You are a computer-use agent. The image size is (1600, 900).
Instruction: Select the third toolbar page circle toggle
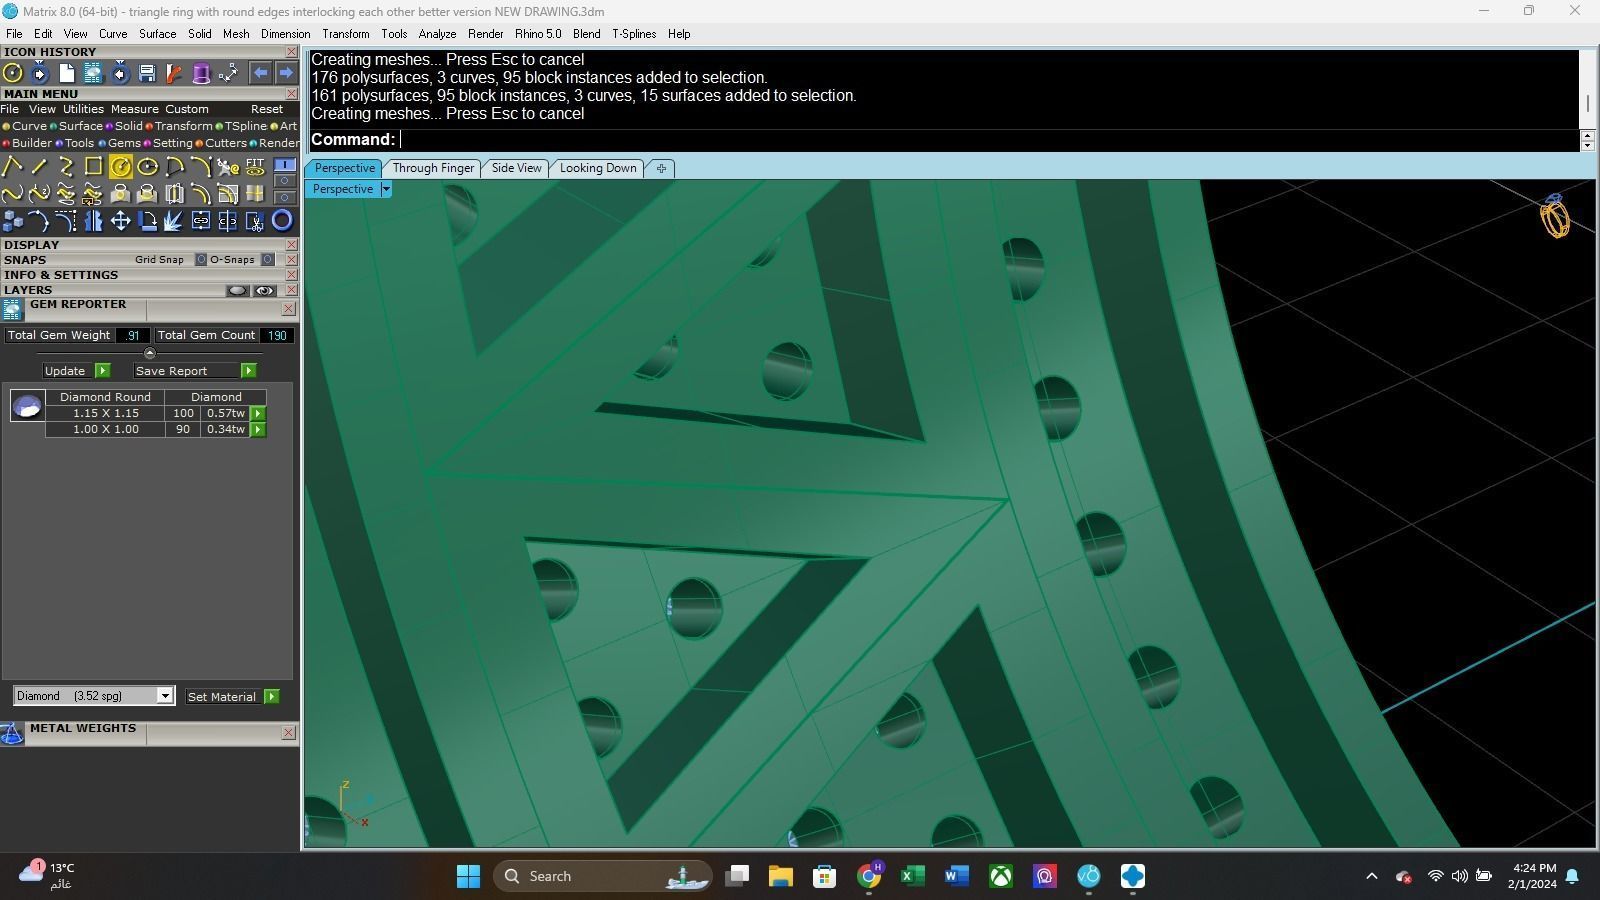[285, 196]
